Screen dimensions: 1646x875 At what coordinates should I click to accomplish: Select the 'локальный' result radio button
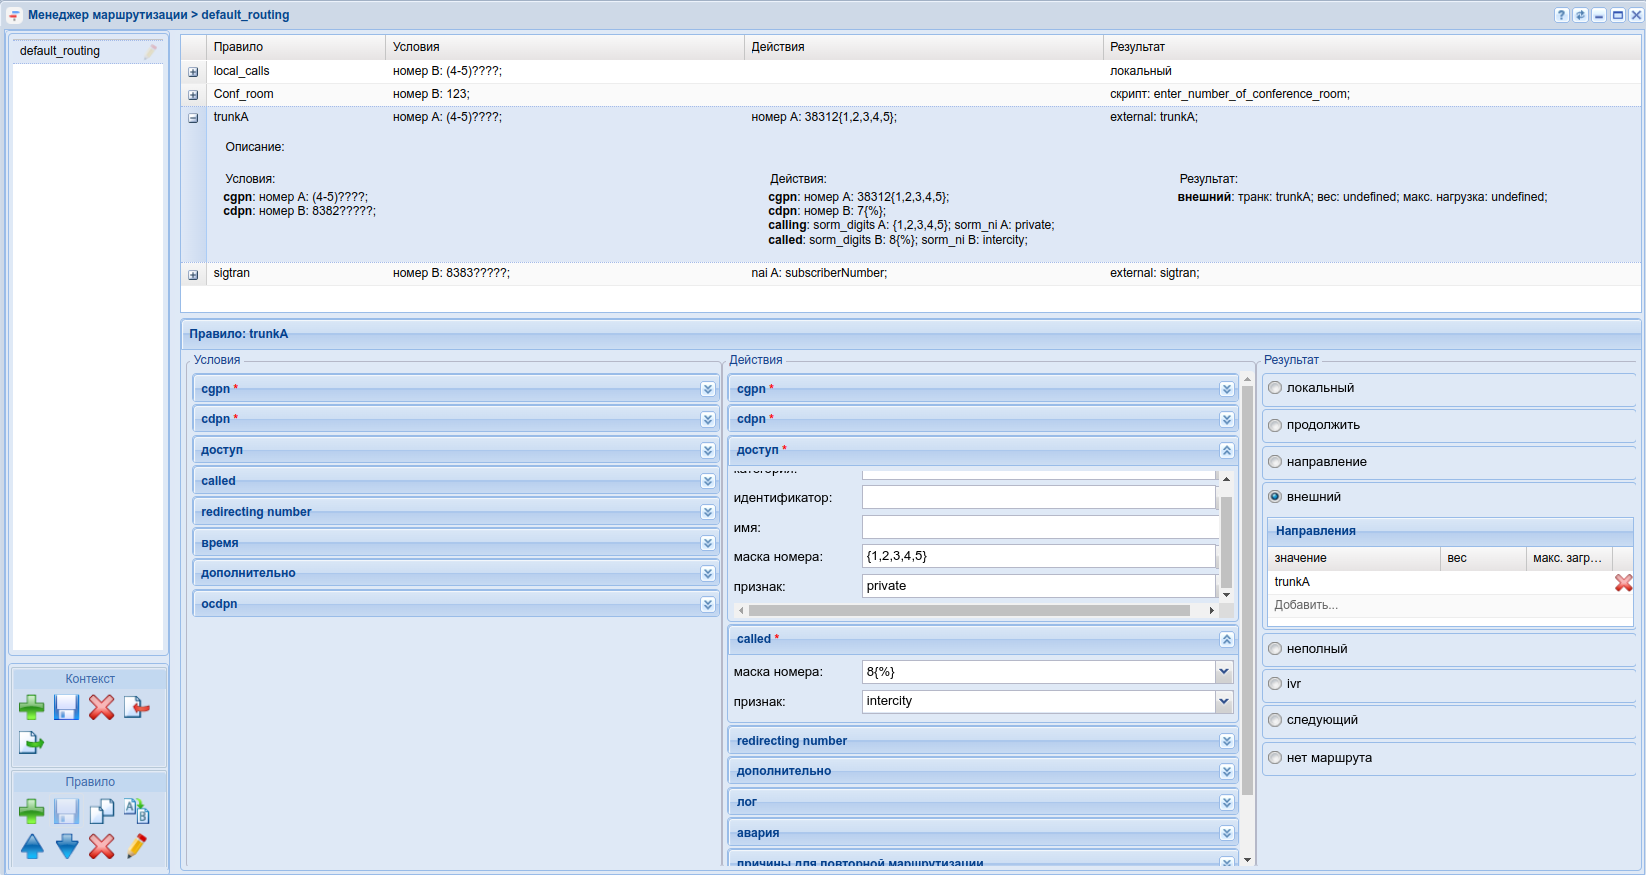coord(1275,388)
